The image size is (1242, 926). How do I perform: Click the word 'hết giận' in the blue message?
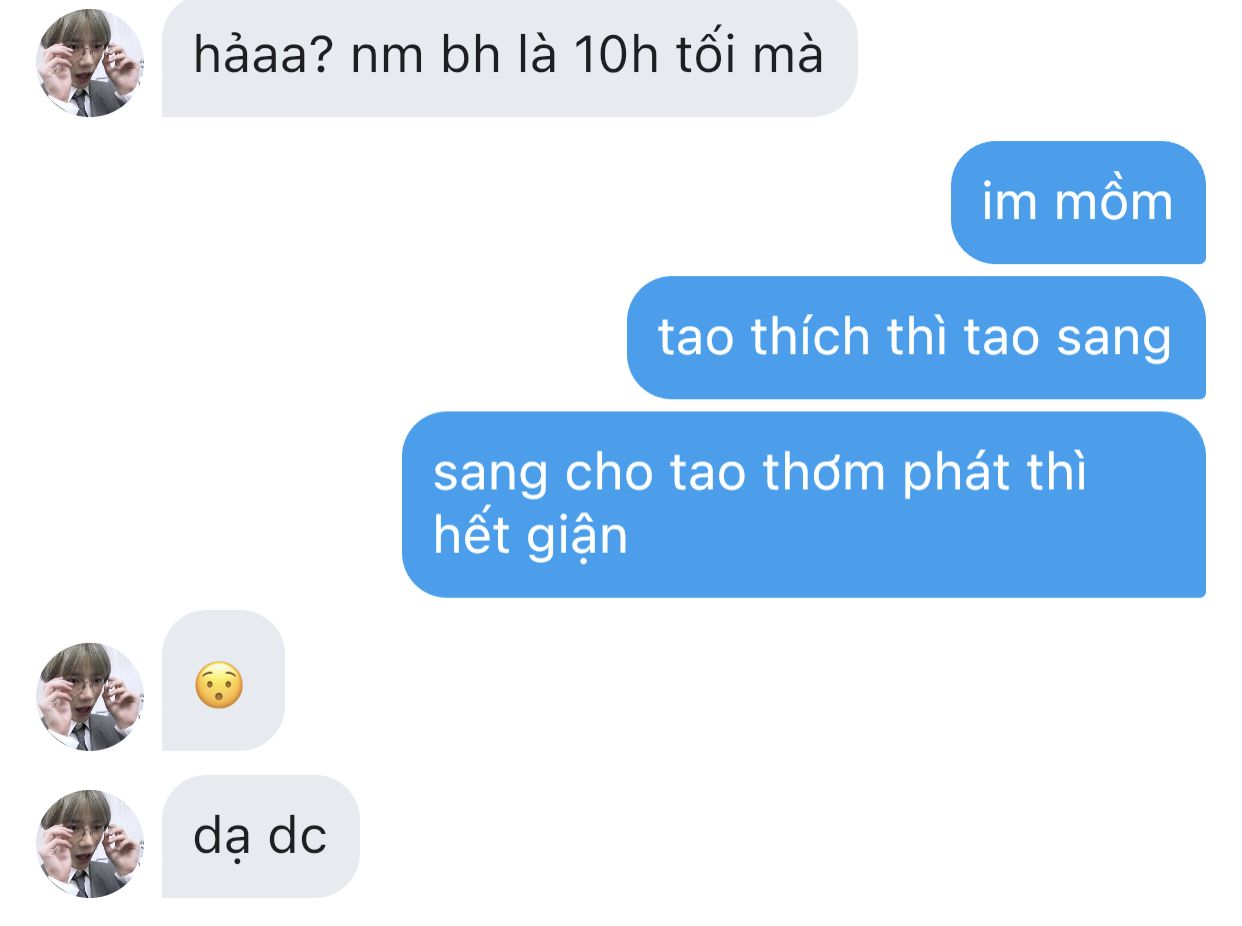click(530, 538)
